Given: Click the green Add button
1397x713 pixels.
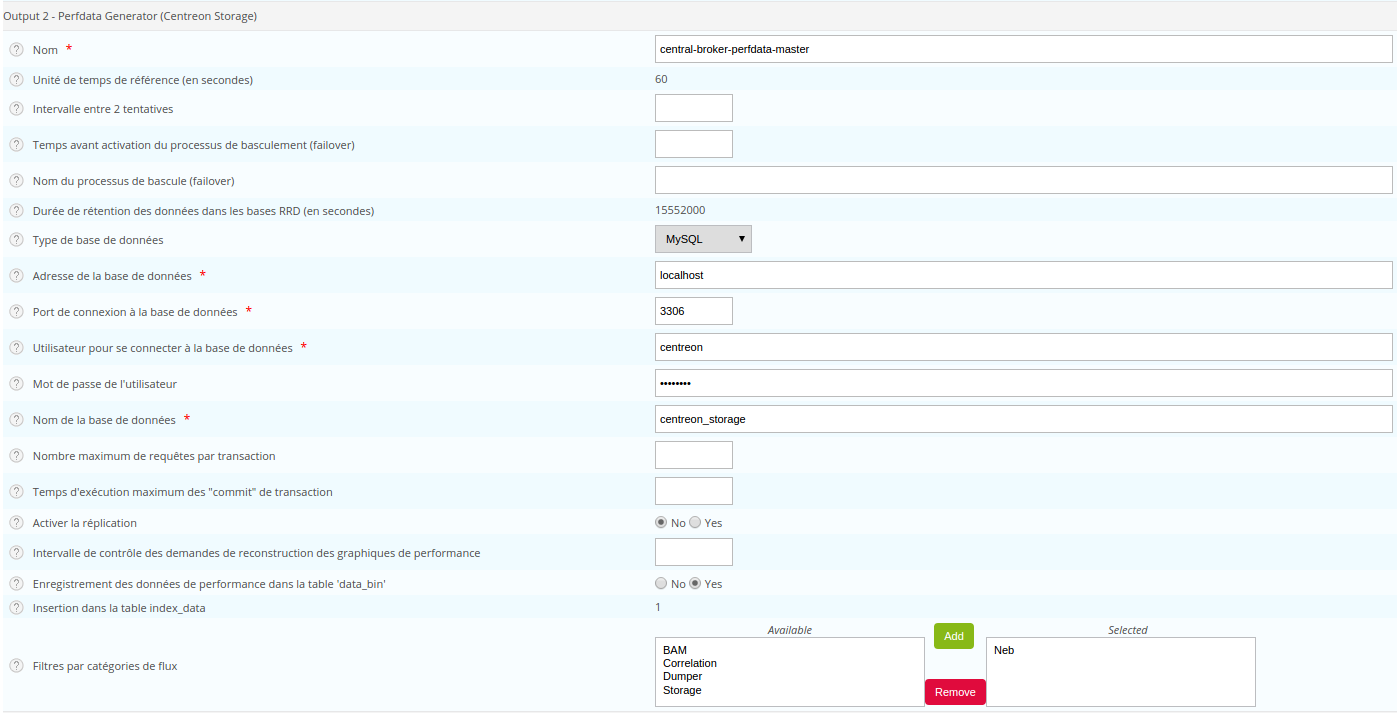Looking at the screenshot, I should point(954,636).
